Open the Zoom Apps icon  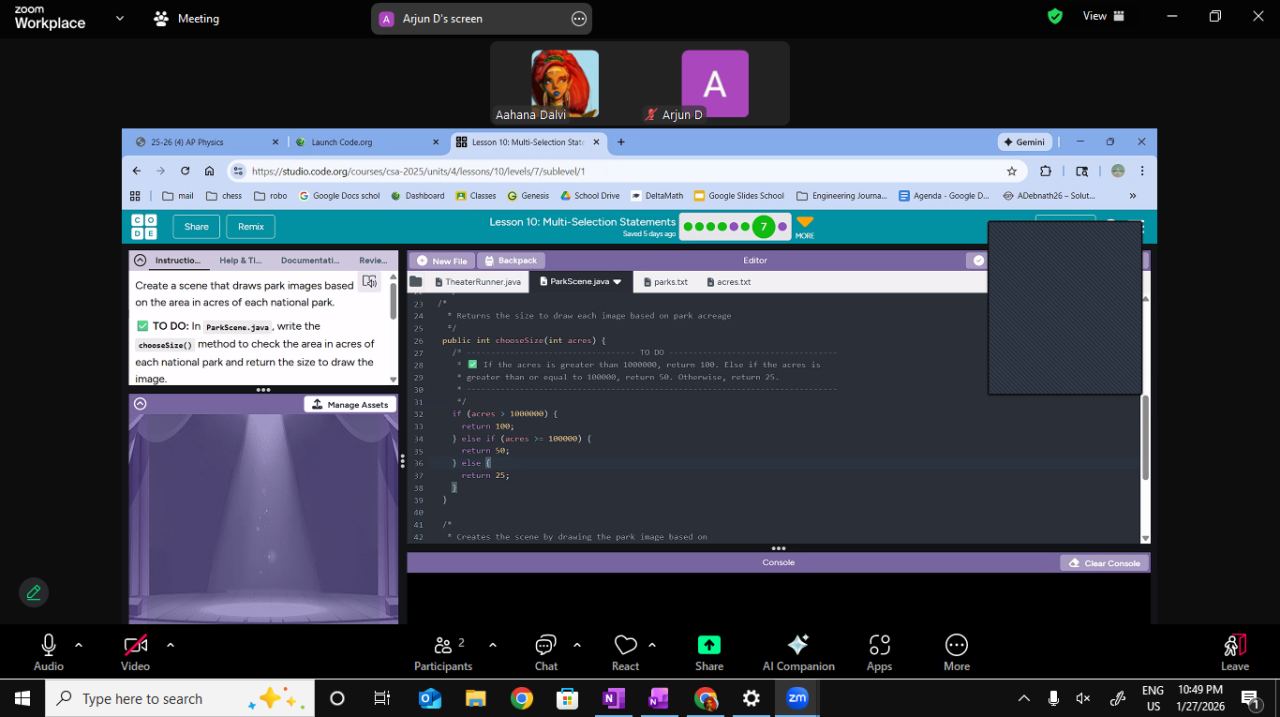coord(879,645)
